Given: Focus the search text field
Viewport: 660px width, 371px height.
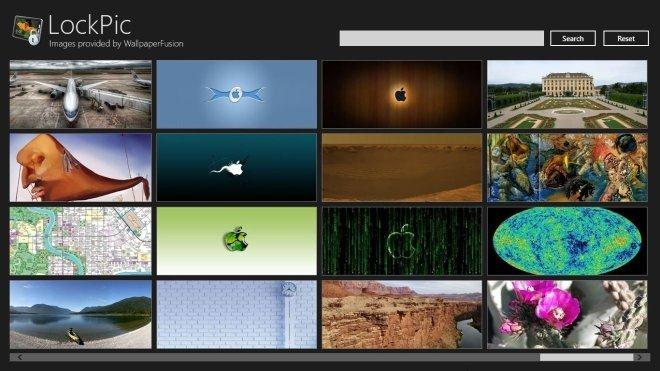Looking at the screenshot, I should 442,38.
